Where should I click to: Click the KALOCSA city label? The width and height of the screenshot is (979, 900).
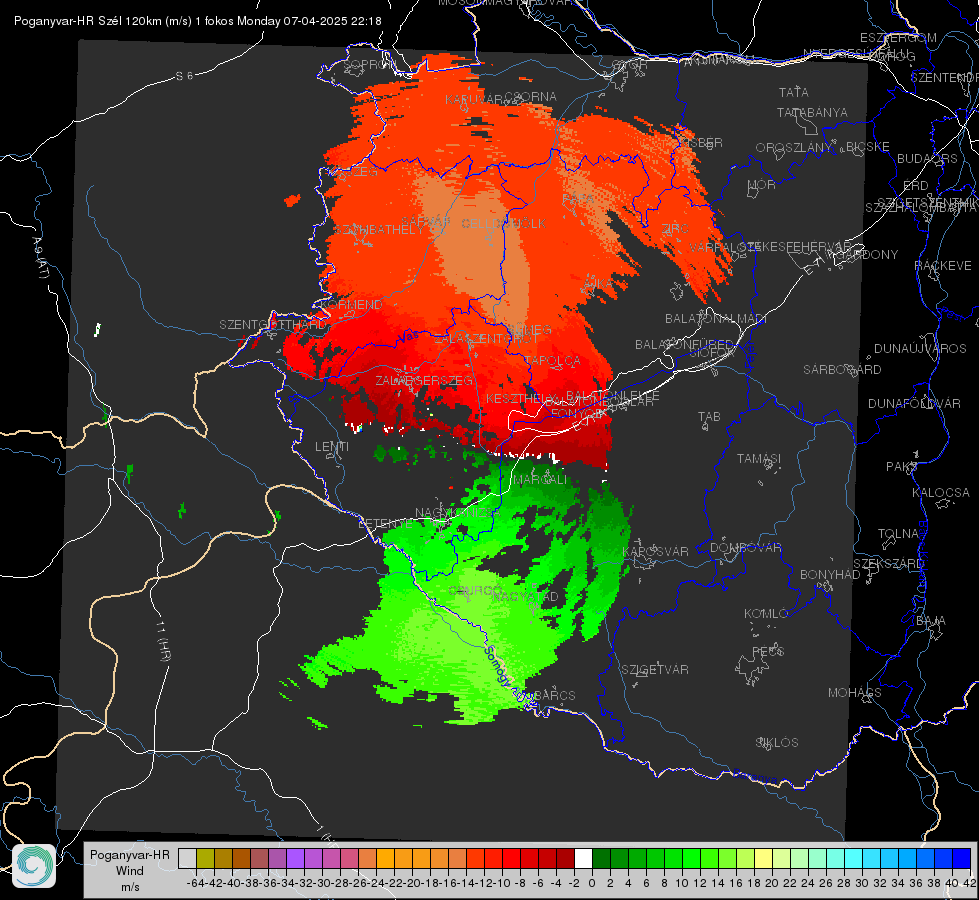(x=941, y=493)
